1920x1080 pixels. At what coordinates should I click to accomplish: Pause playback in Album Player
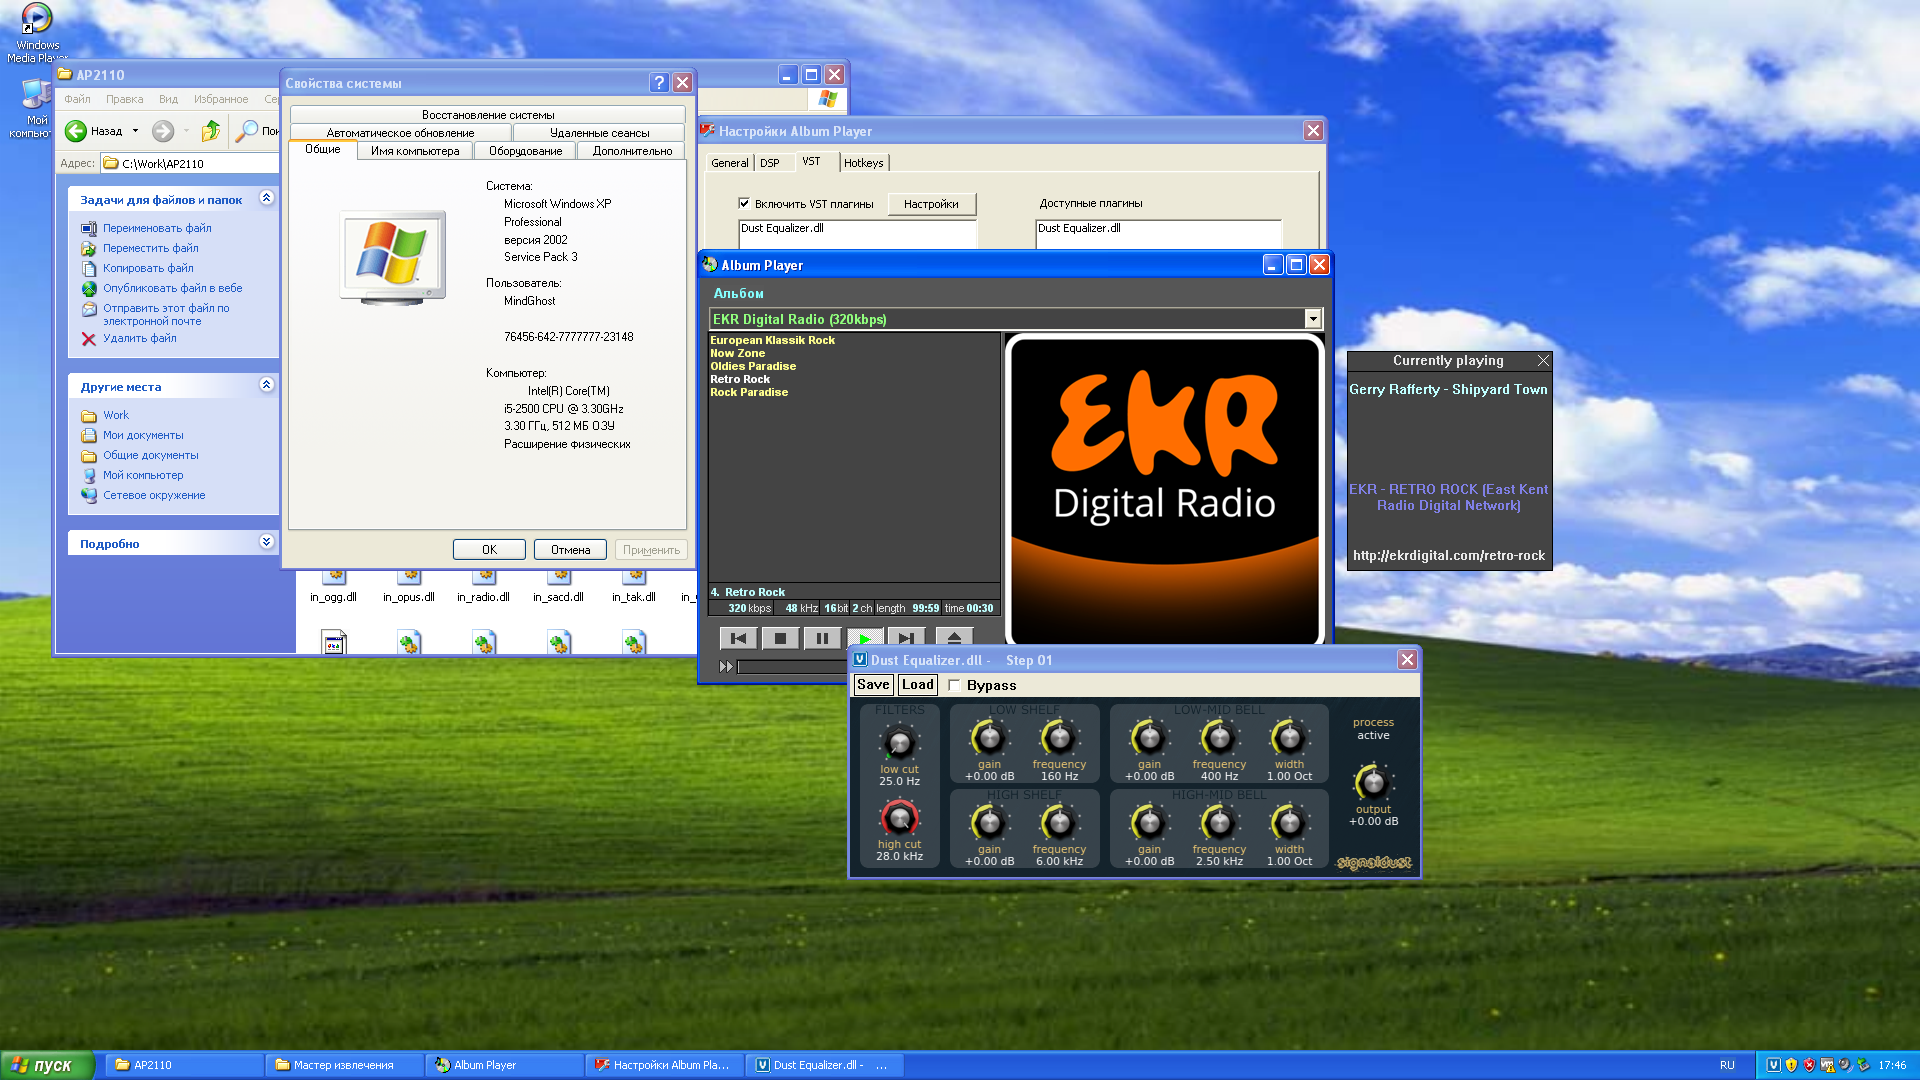[x=822, y=638]
